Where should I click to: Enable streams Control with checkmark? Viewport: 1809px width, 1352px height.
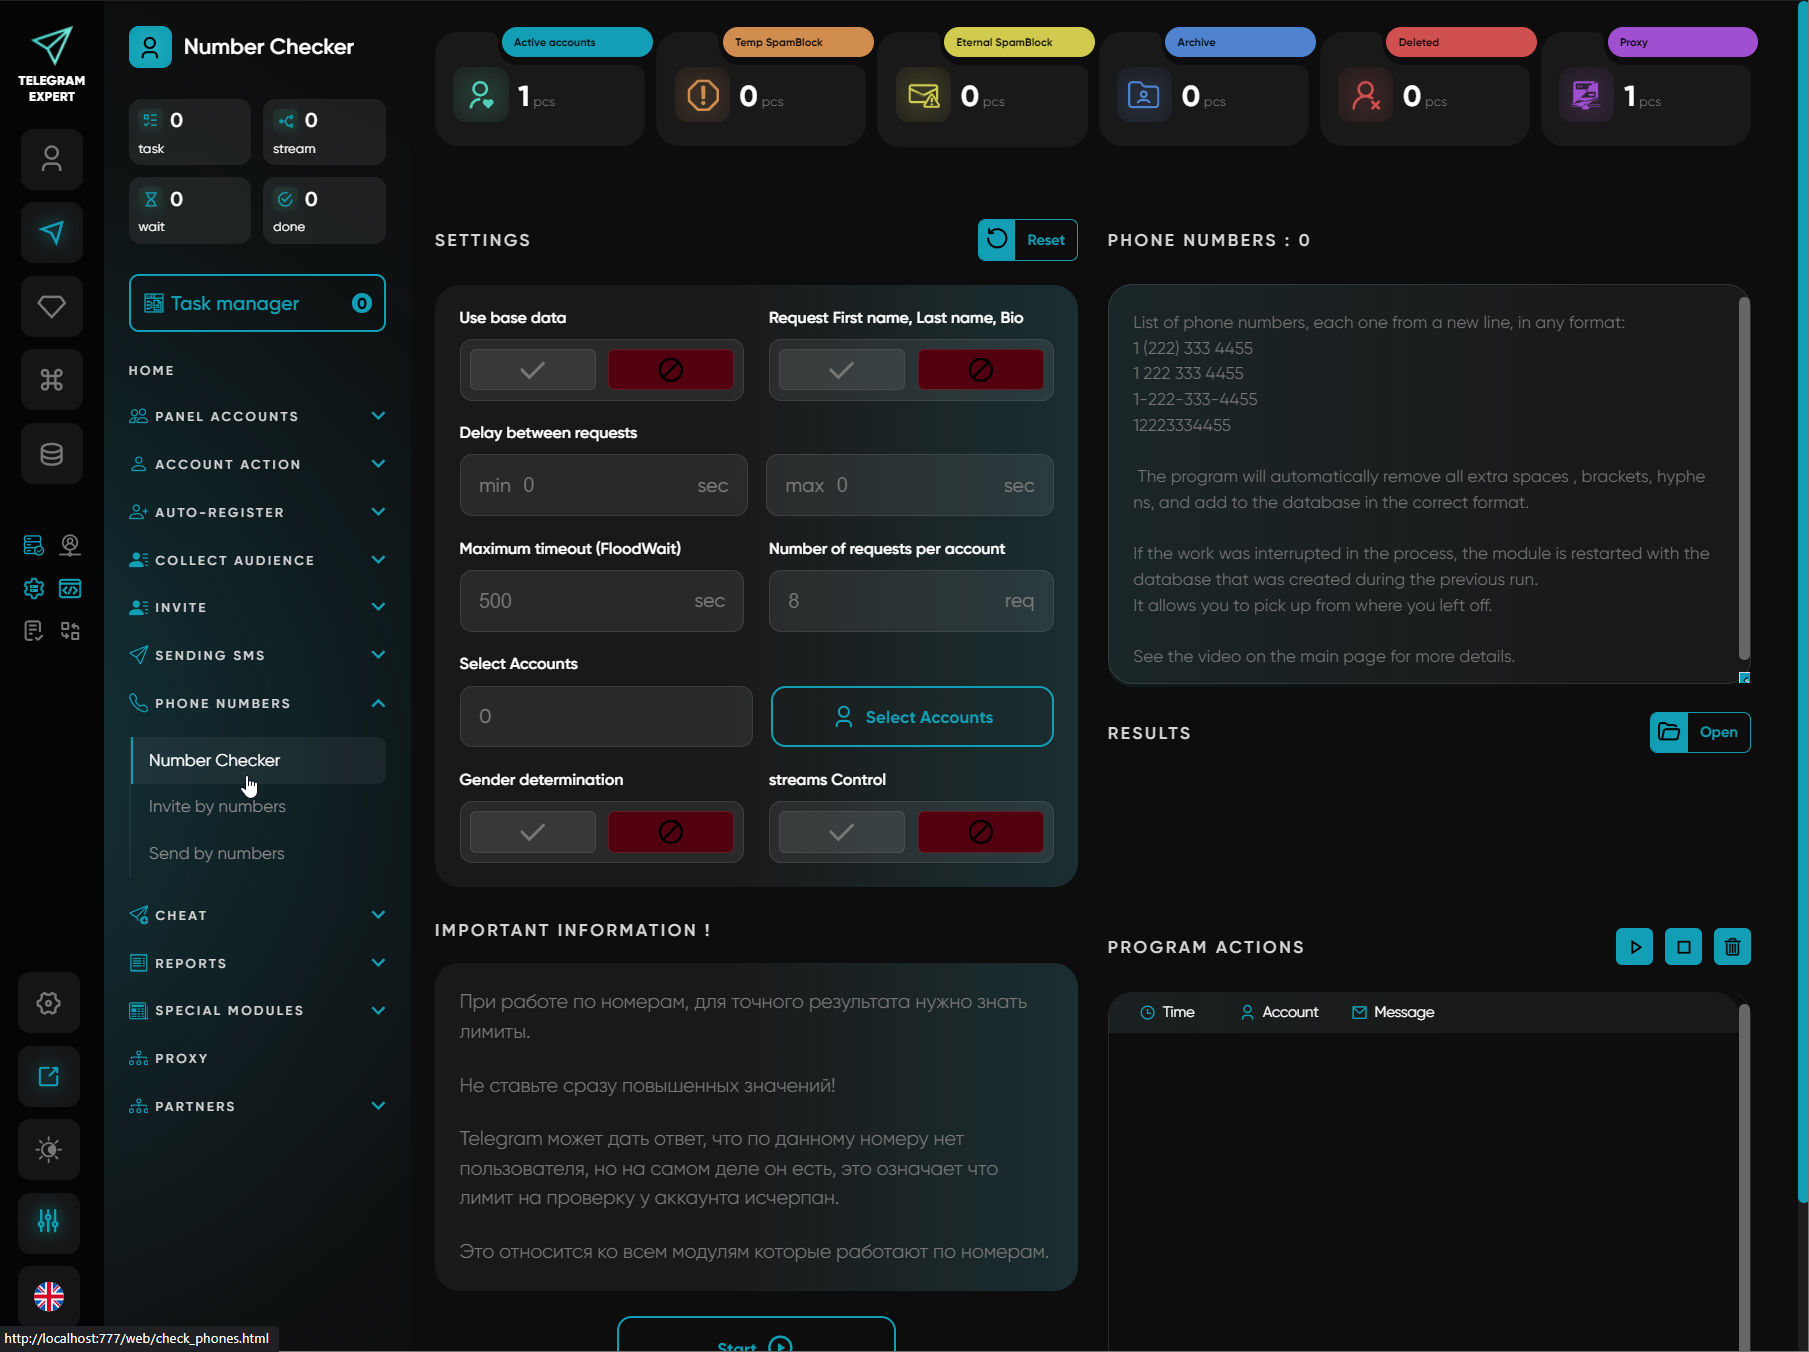click(x=841, y=832)
